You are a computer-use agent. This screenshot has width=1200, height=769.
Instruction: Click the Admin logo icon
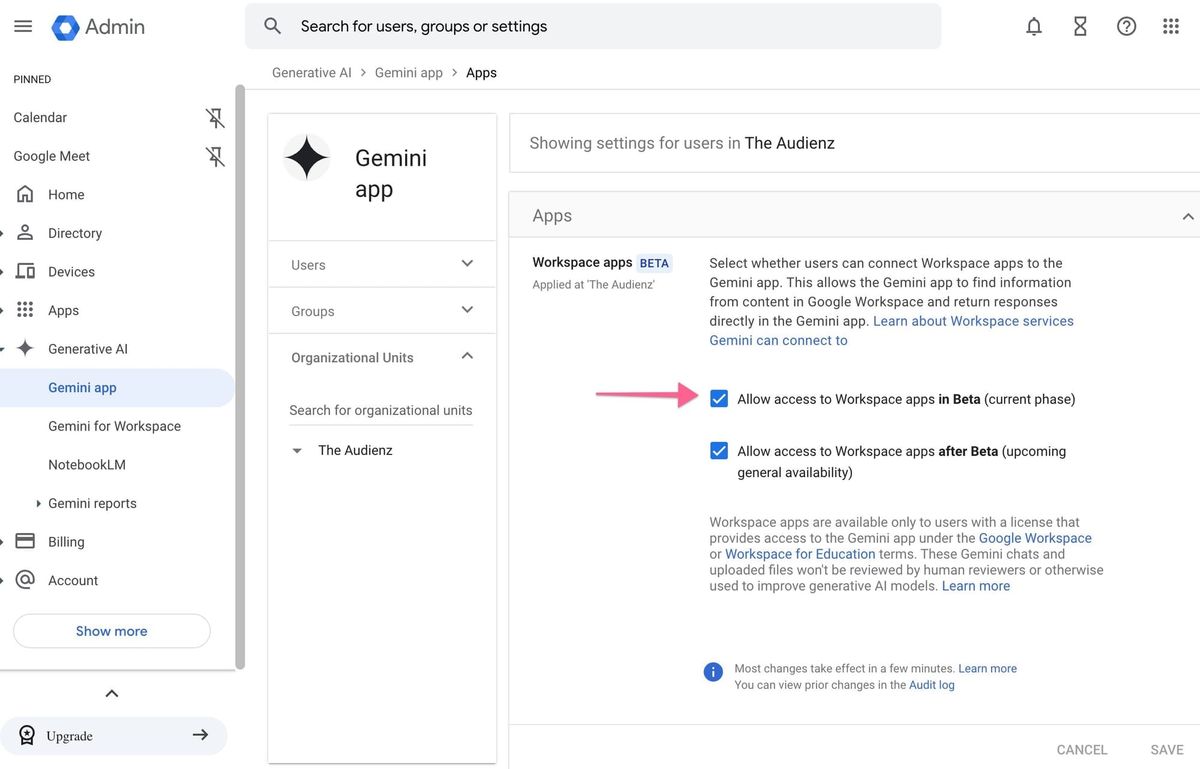64,25
